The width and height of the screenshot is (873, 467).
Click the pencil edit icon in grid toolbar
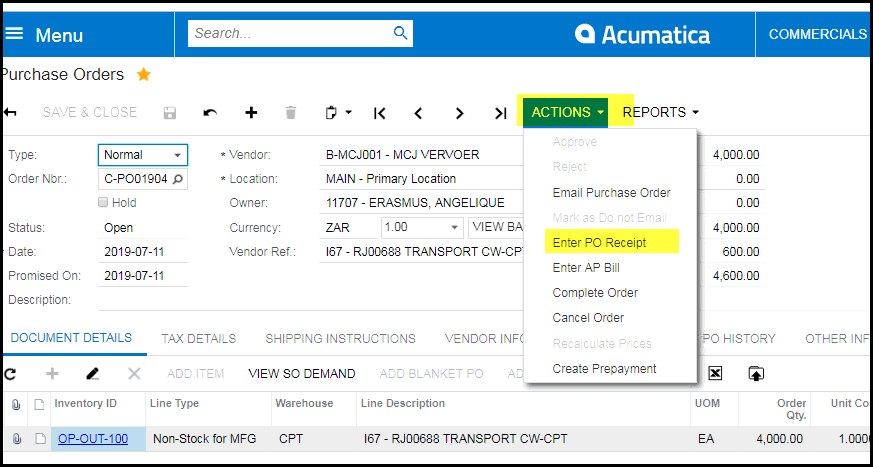pos(93,374)
